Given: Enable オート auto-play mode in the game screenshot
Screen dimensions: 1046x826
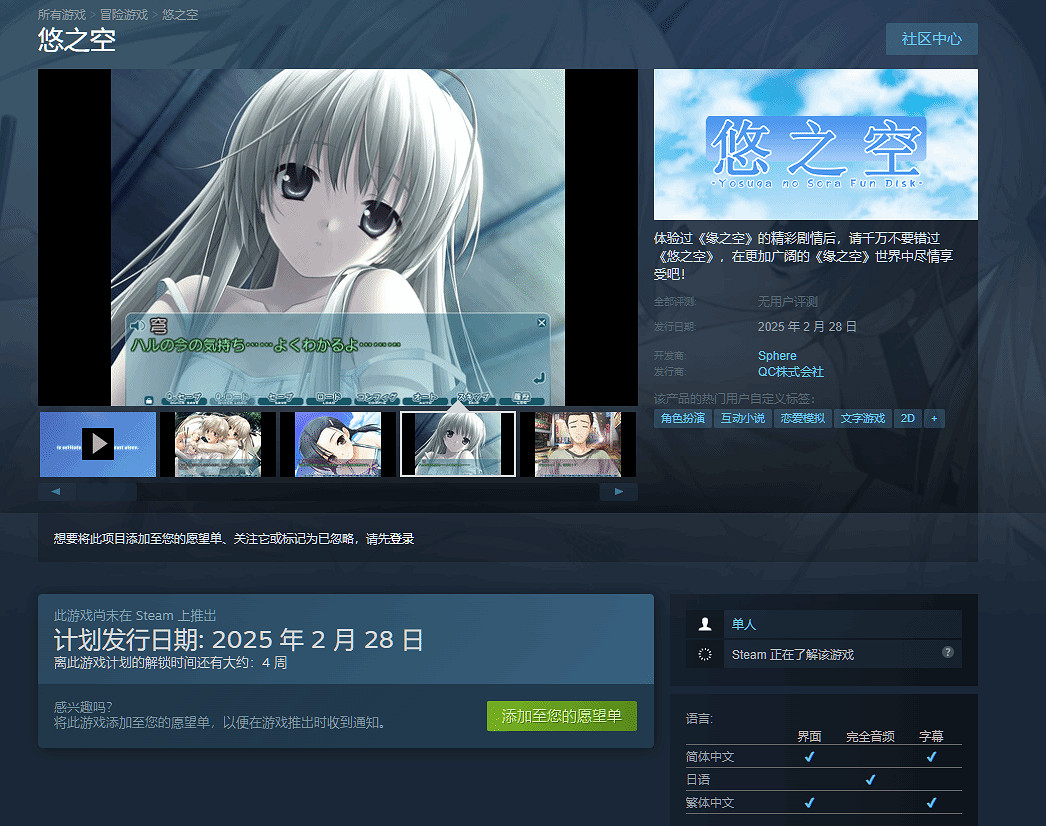Looking at the screenshot, I should click(x=427, y=399).
